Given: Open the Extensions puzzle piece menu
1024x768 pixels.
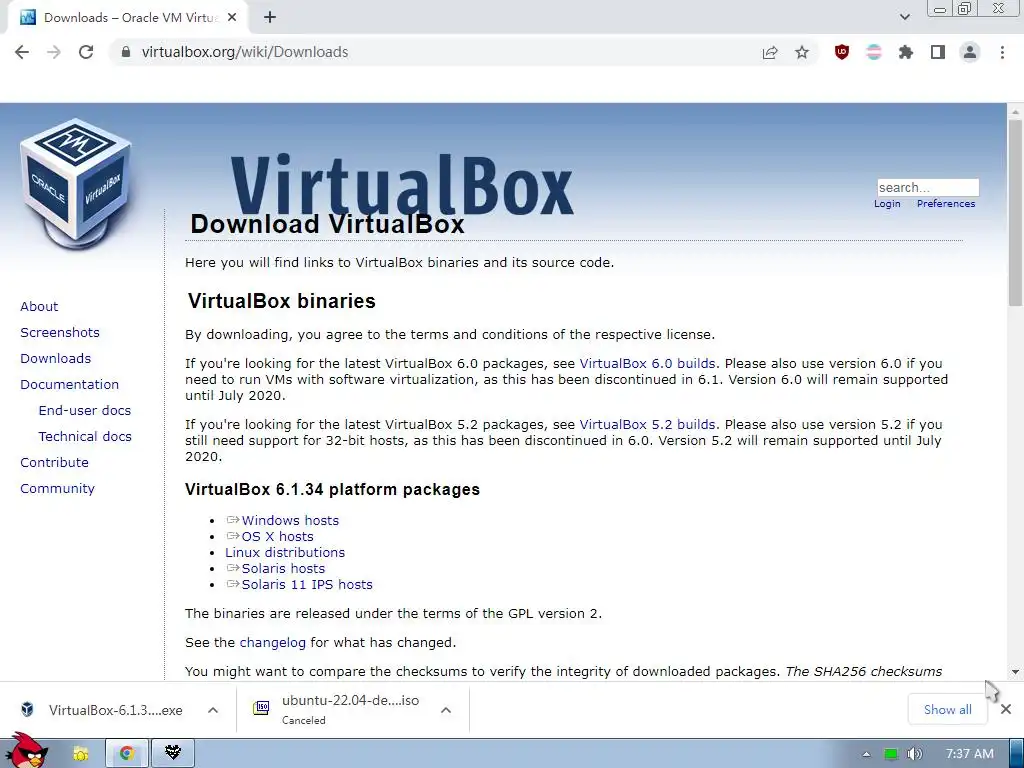Looking at the screenshot, I should [906, 52].
